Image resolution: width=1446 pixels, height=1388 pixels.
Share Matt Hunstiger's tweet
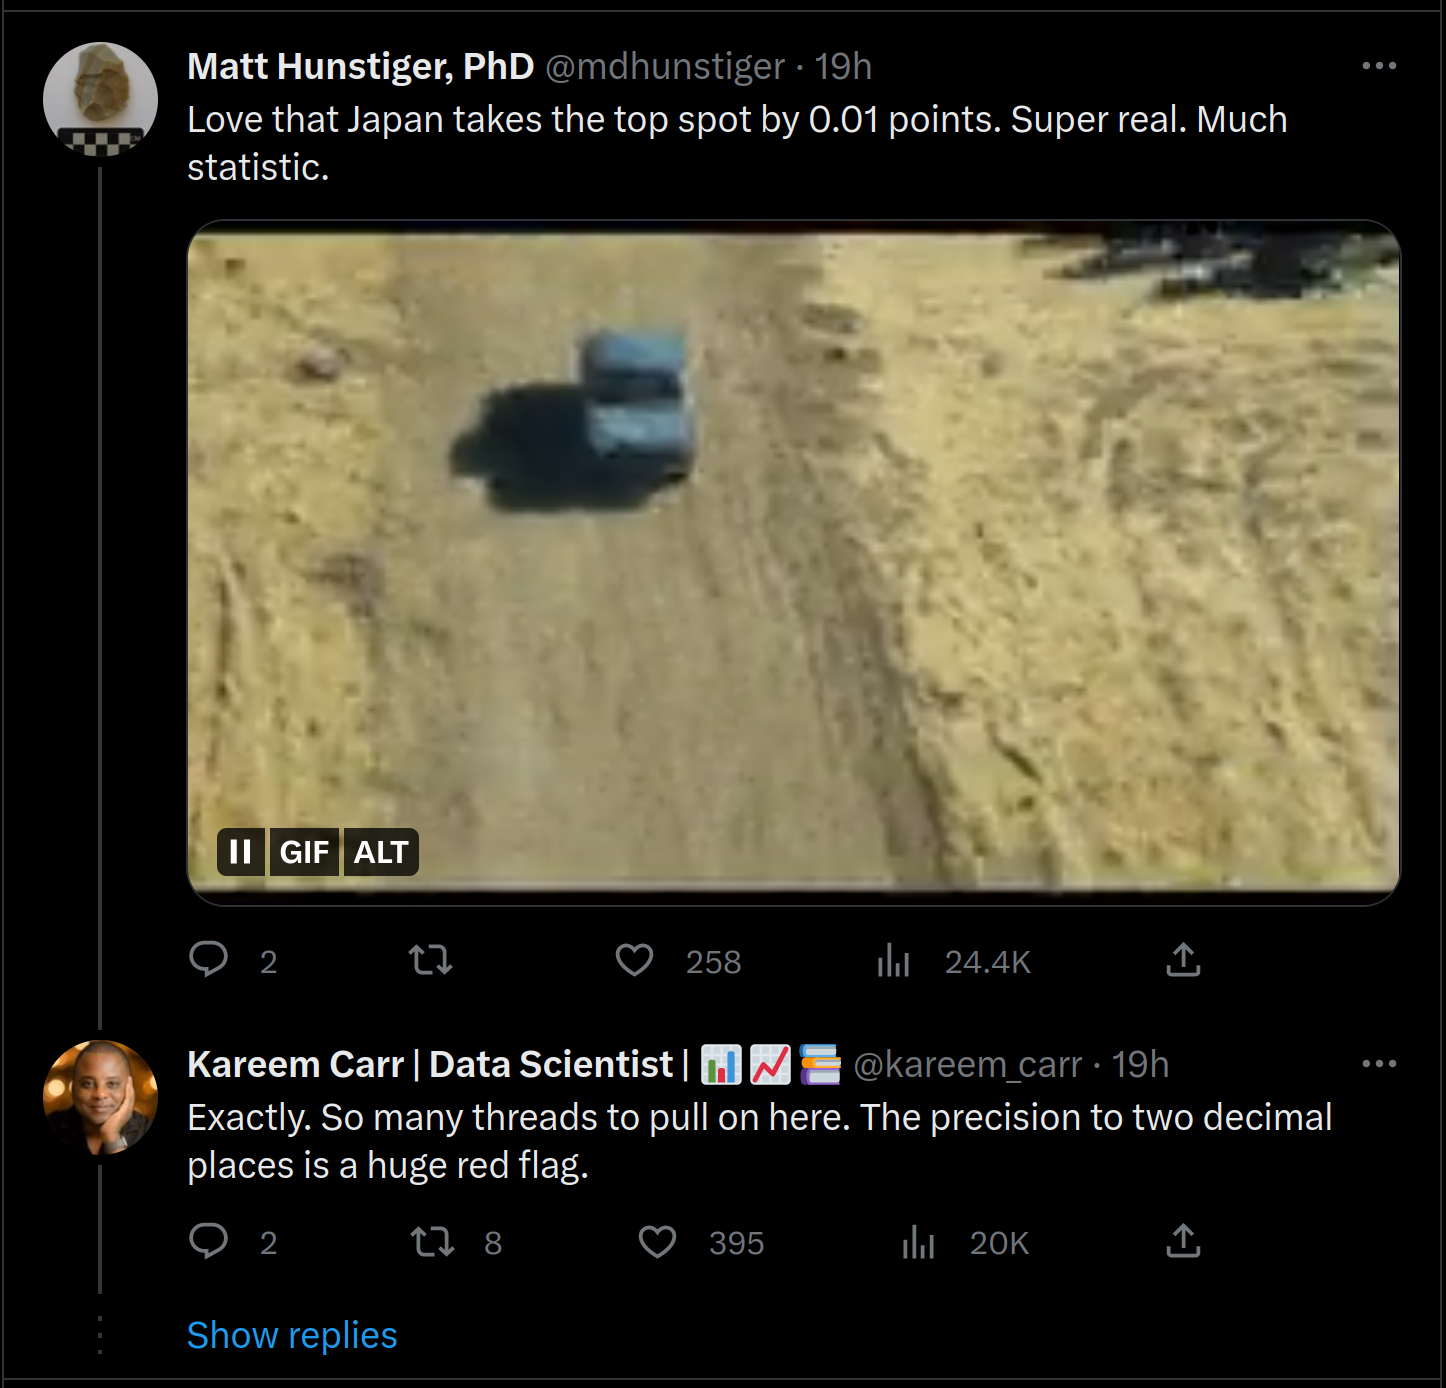point(1183,960)
